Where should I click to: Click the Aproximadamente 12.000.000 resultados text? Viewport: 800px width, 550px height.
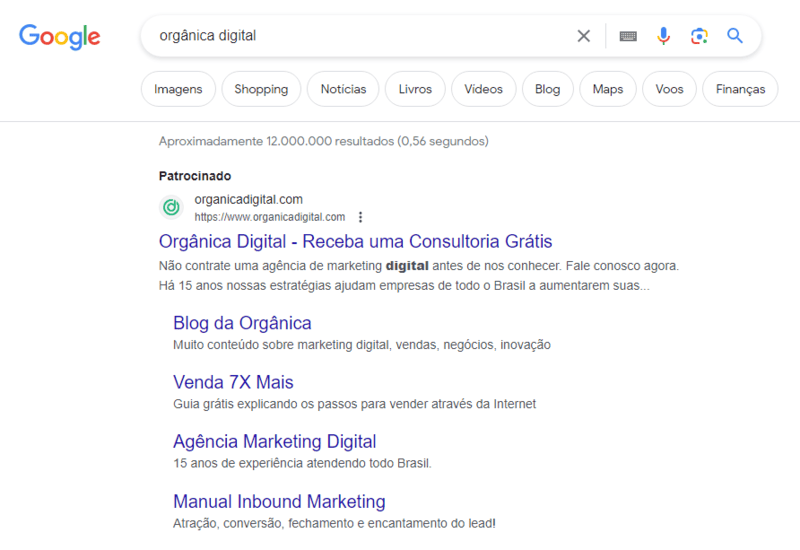click(323, 141)
